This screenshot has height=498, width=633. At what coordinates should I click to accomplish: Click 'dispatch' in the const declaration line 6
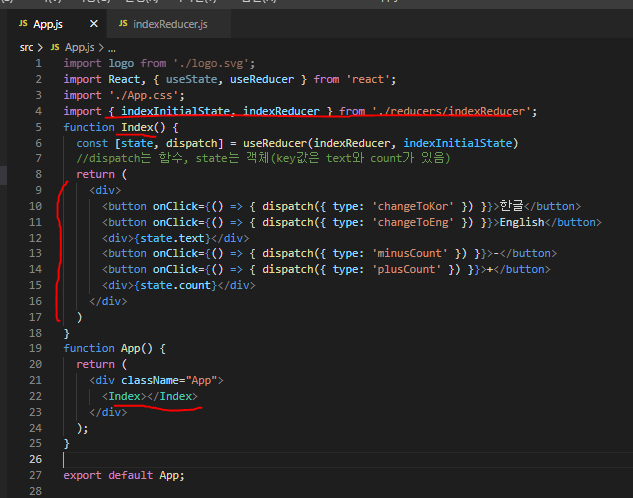coord(192,143)
